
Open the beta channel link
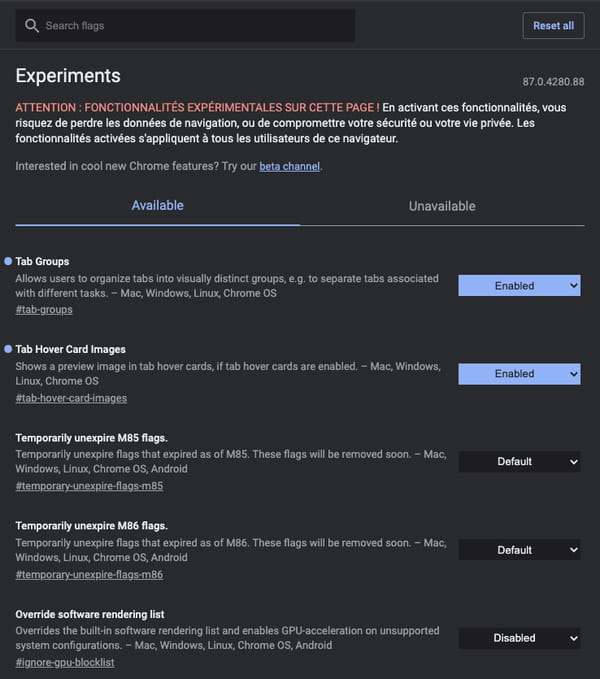[290, 166]
